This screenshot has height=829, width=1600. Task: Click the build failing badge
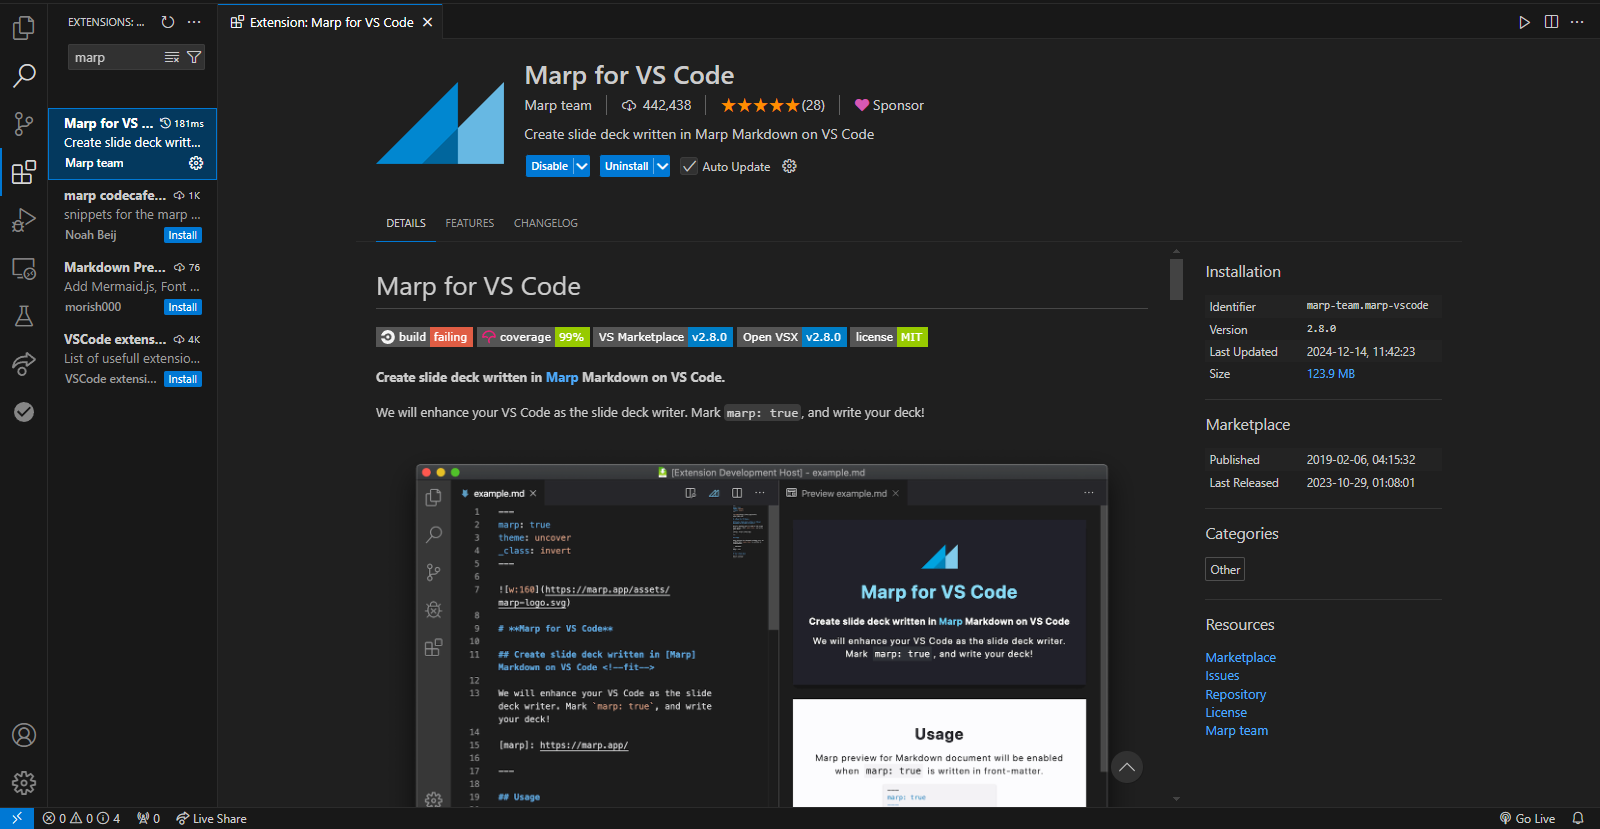click(x=424, y=337)
